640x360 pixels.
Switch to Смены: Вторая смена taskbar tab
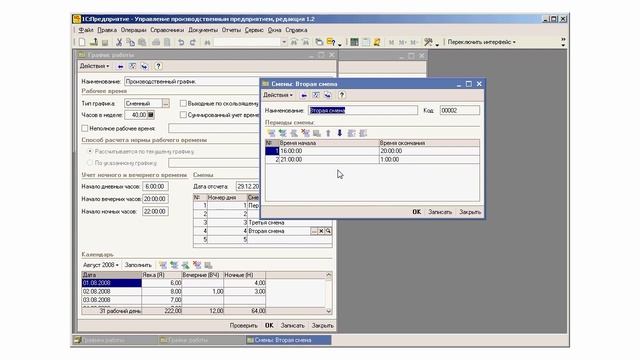tap(288, 340)
